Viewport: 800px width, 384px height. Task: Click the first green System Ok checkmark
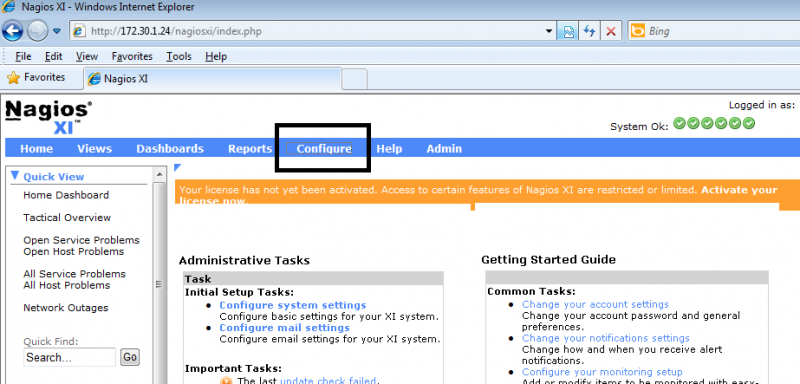(679, 123)
